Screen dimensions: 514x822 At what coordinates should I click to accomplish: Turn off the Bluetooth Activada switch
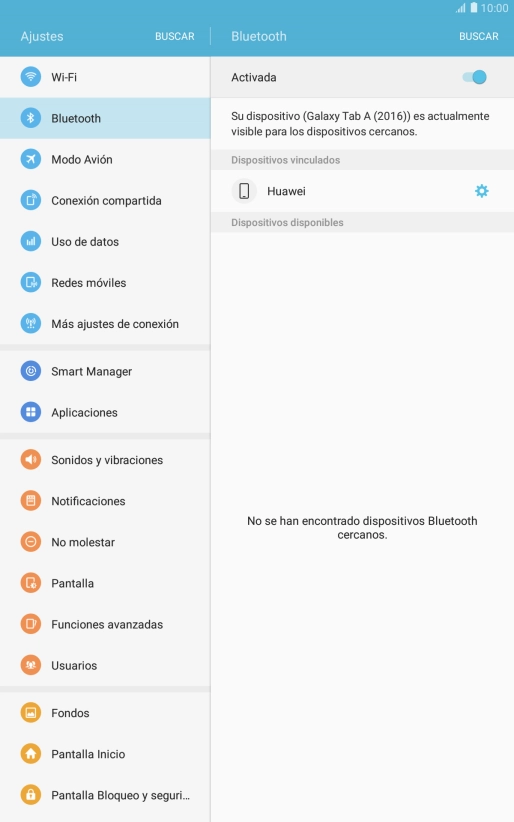tap(475, 78)
